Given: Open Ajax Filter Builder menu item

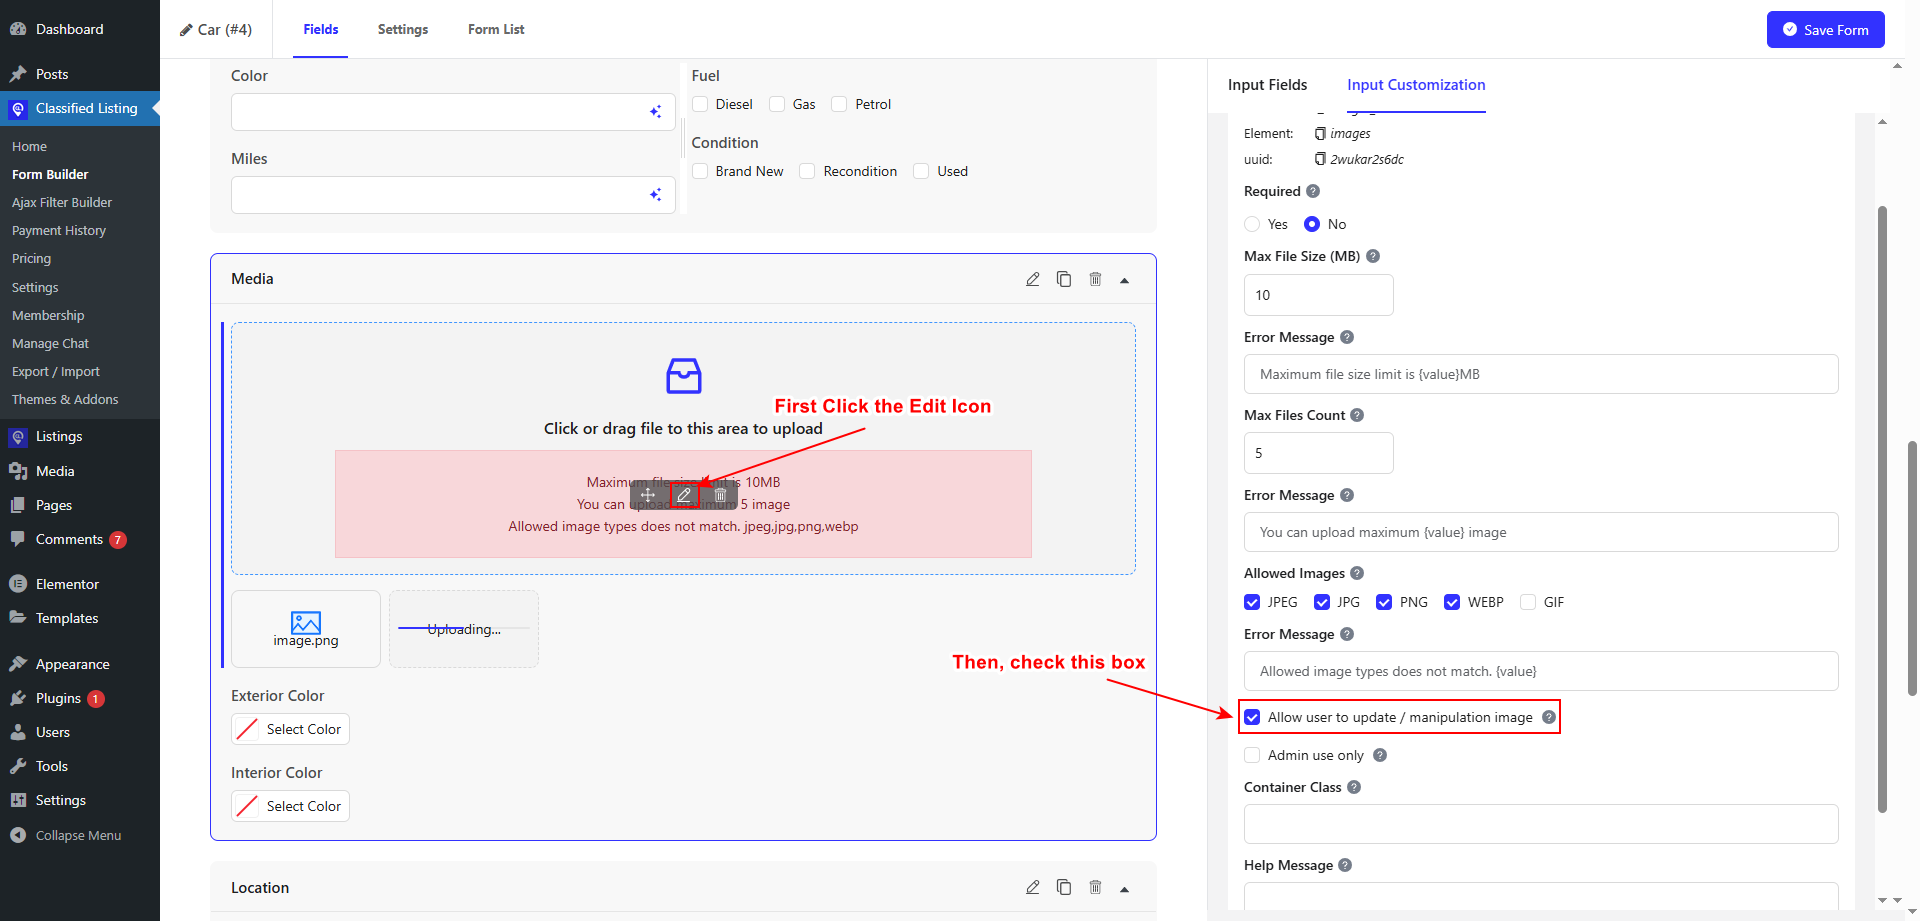Looking at the screenshot, I should point(62,202).
